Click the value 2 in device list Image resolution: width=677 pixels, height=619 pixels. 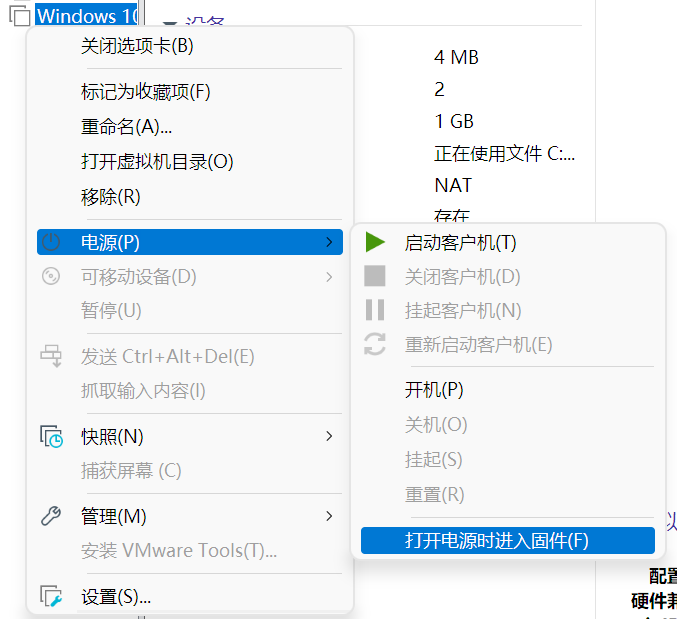439,89
